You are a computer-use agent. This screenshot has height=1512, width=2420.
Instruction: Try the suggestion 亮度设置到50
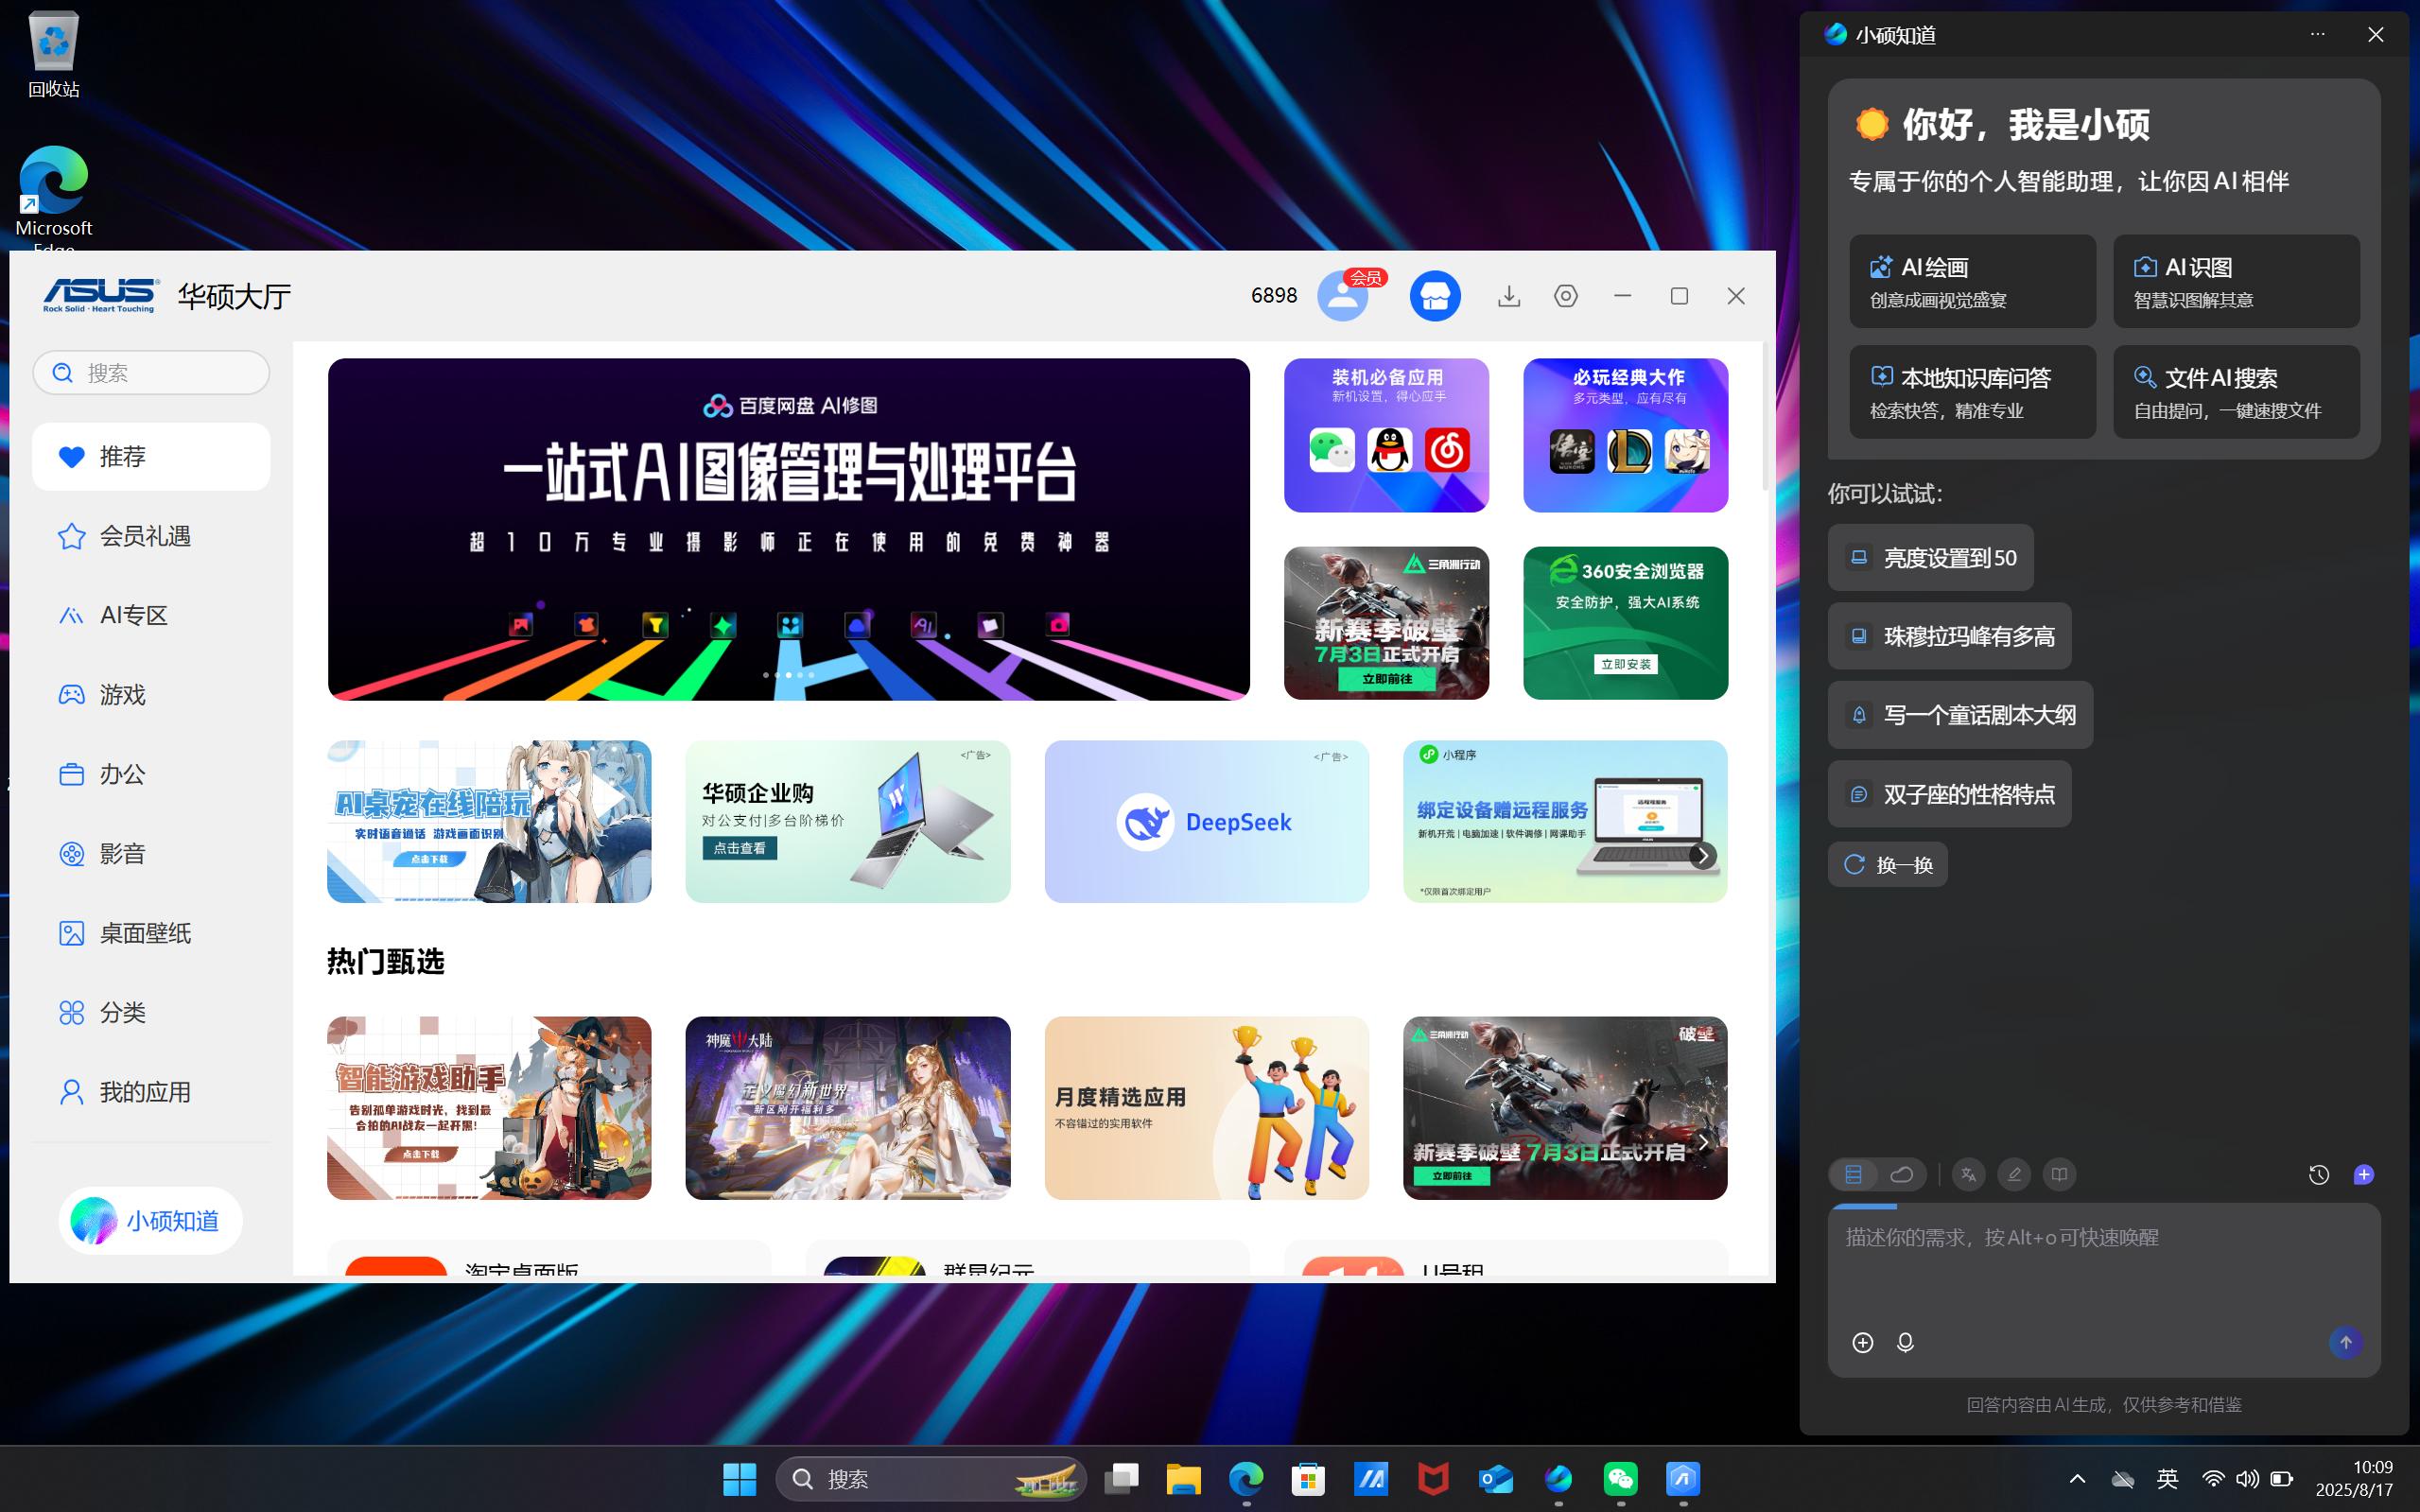[1930, 557]
